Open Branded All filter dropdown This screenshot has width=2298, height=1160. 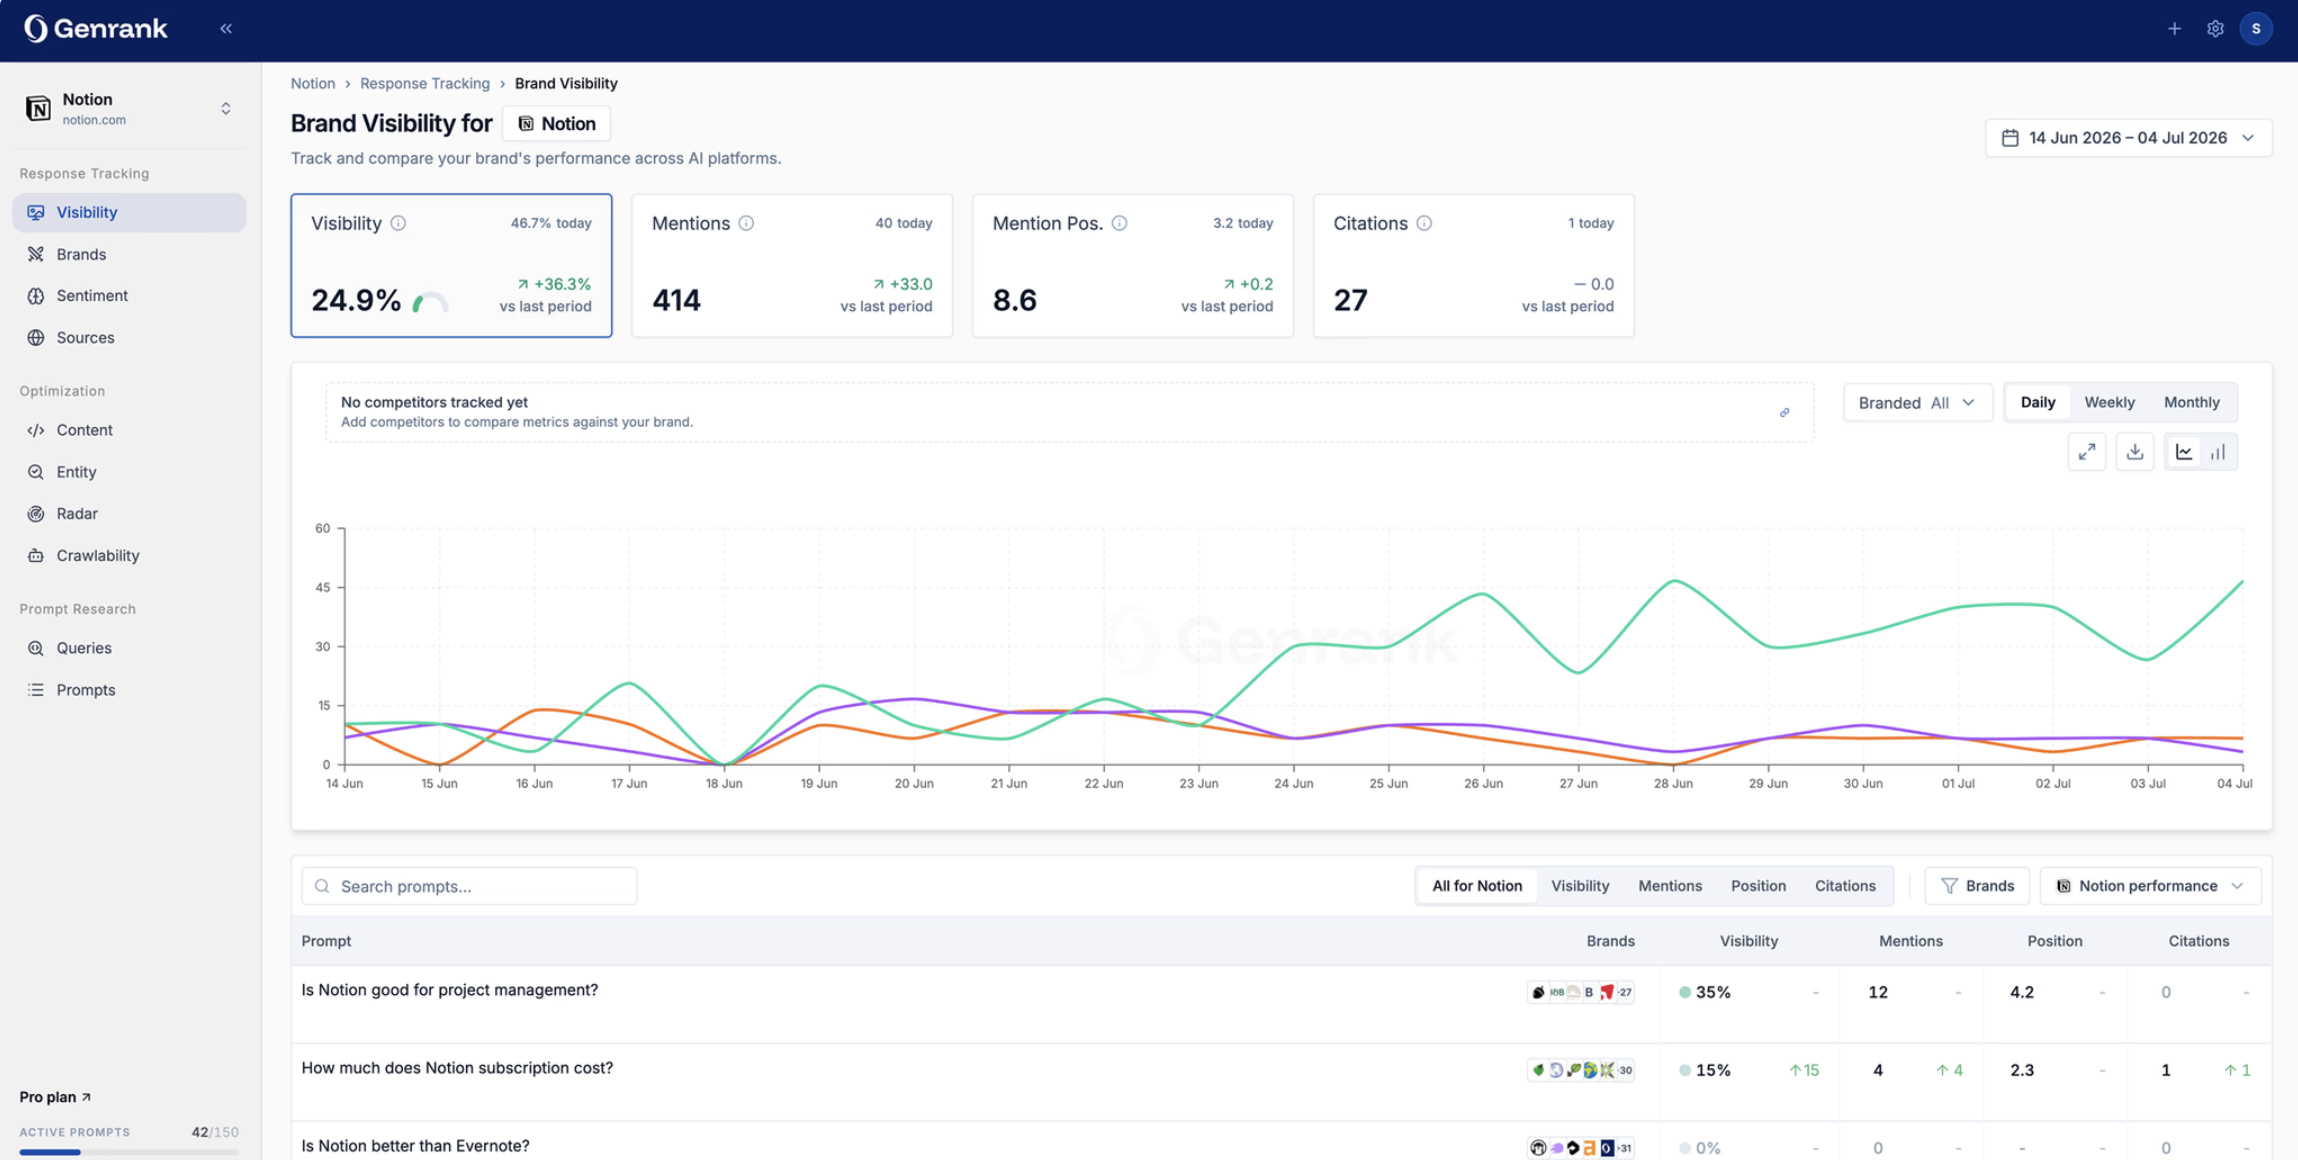(1917, 402)
